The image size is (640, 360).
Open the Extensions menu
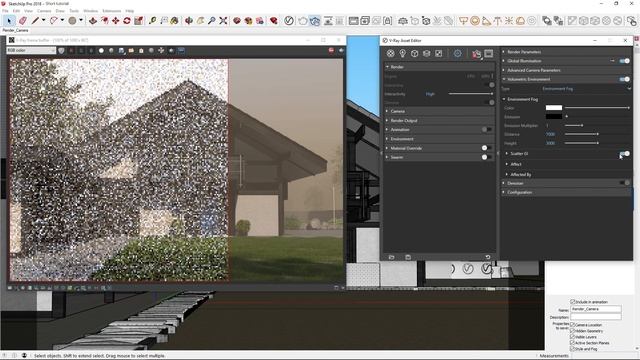pyautogui.click(x=111, y=11)
